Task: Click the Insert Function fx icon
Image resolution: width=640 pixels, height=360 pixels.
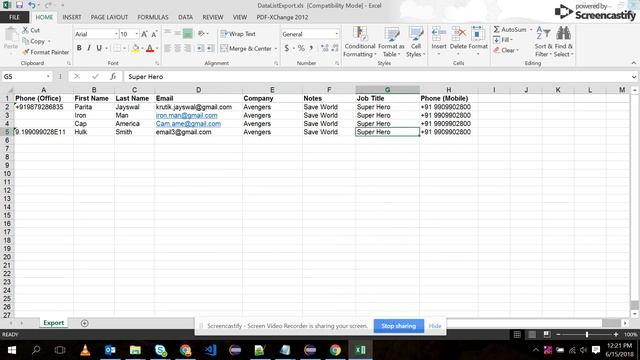Action: [113, 76]
